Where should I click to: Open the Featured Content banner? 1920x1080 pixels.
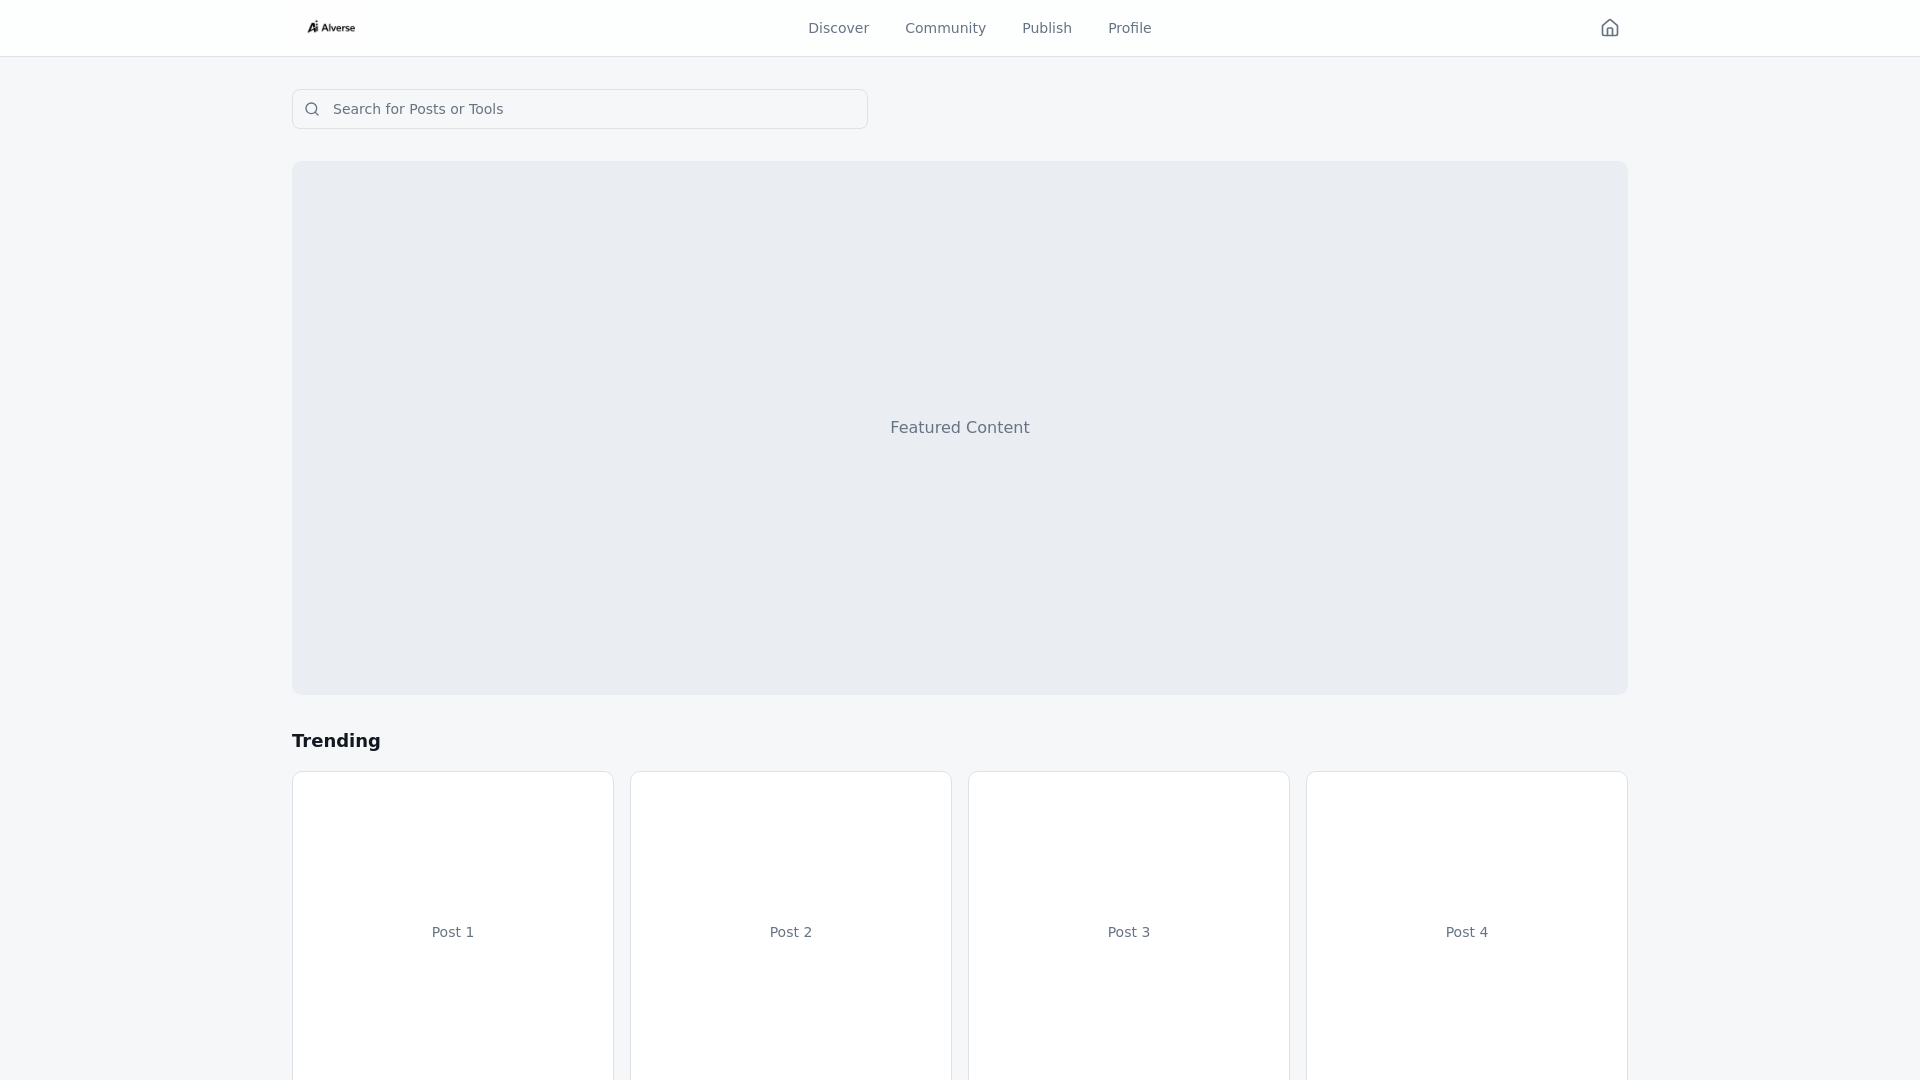click(960, 428)
